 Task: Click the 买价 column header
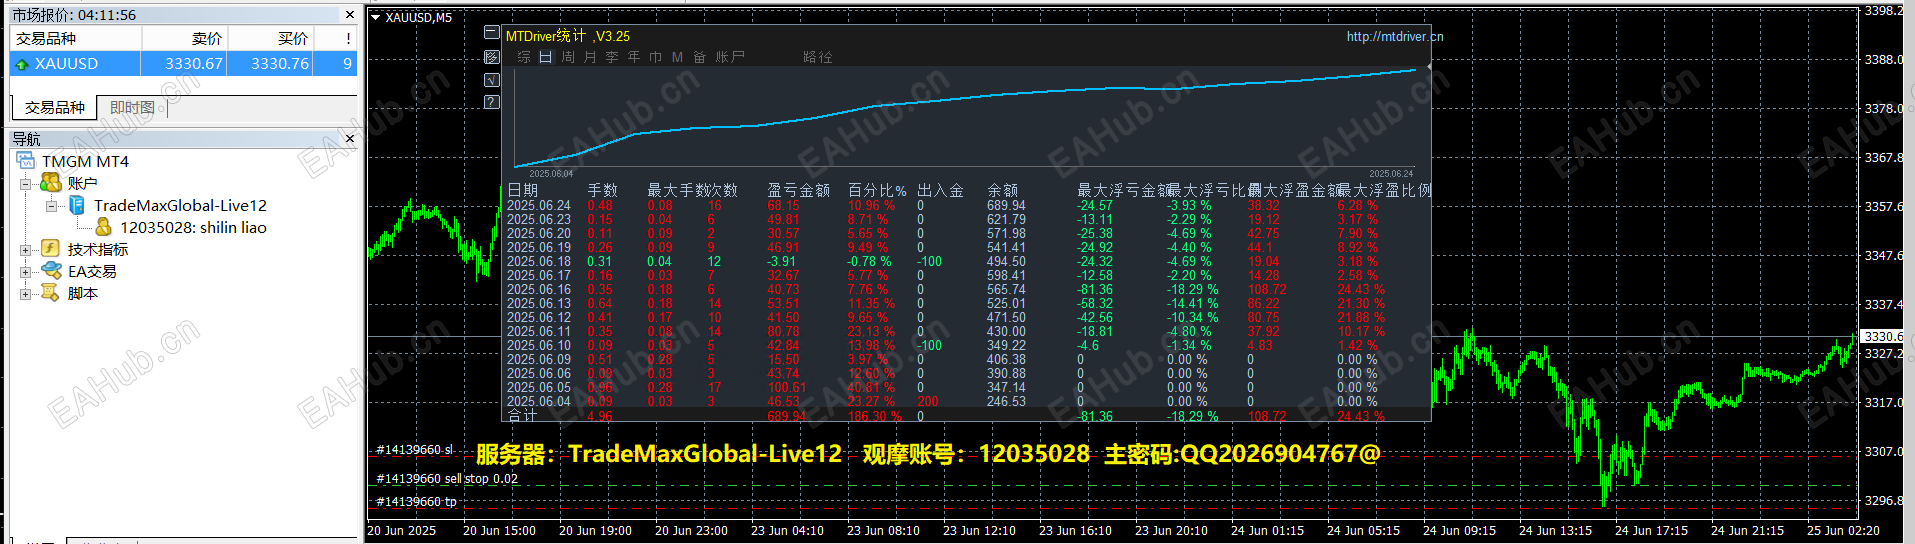(271, 38)
